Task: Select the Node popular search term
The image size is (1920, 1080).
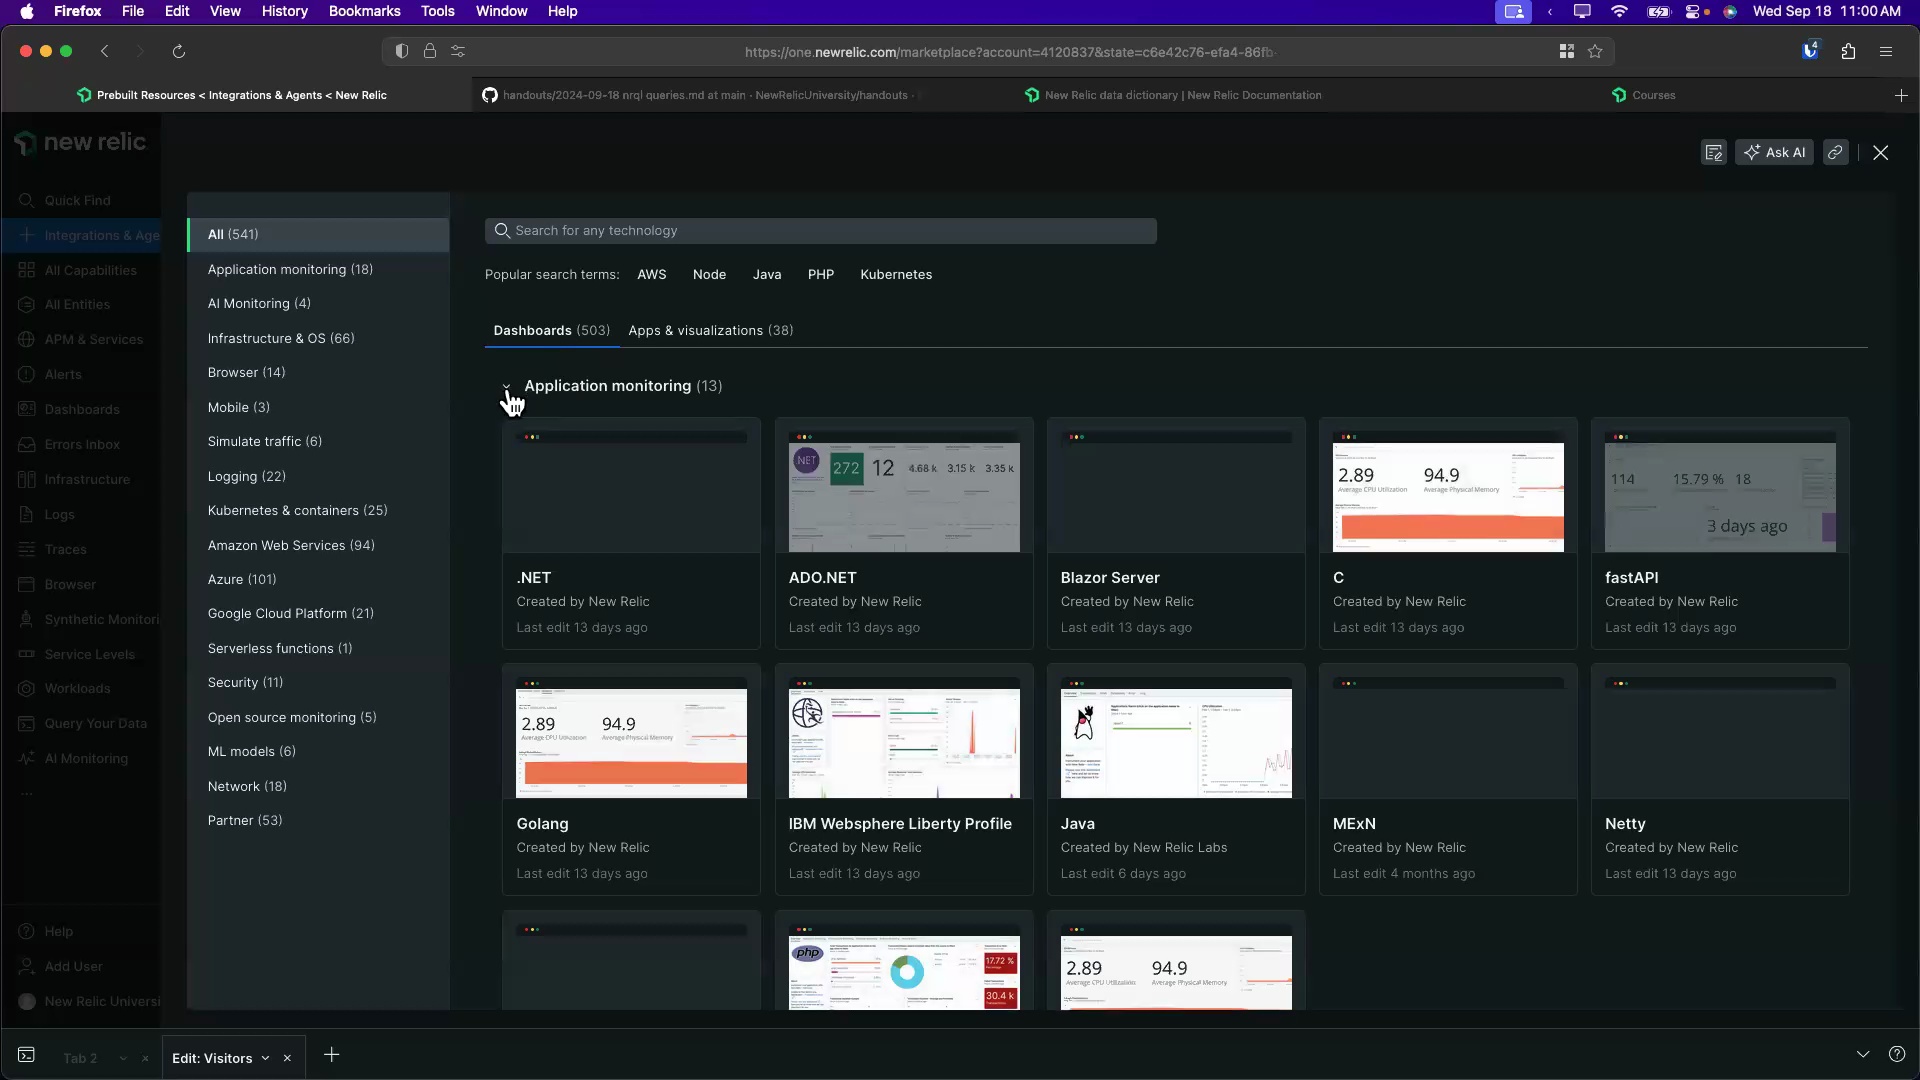Action: pyautogui.click(x=709, y=275)
